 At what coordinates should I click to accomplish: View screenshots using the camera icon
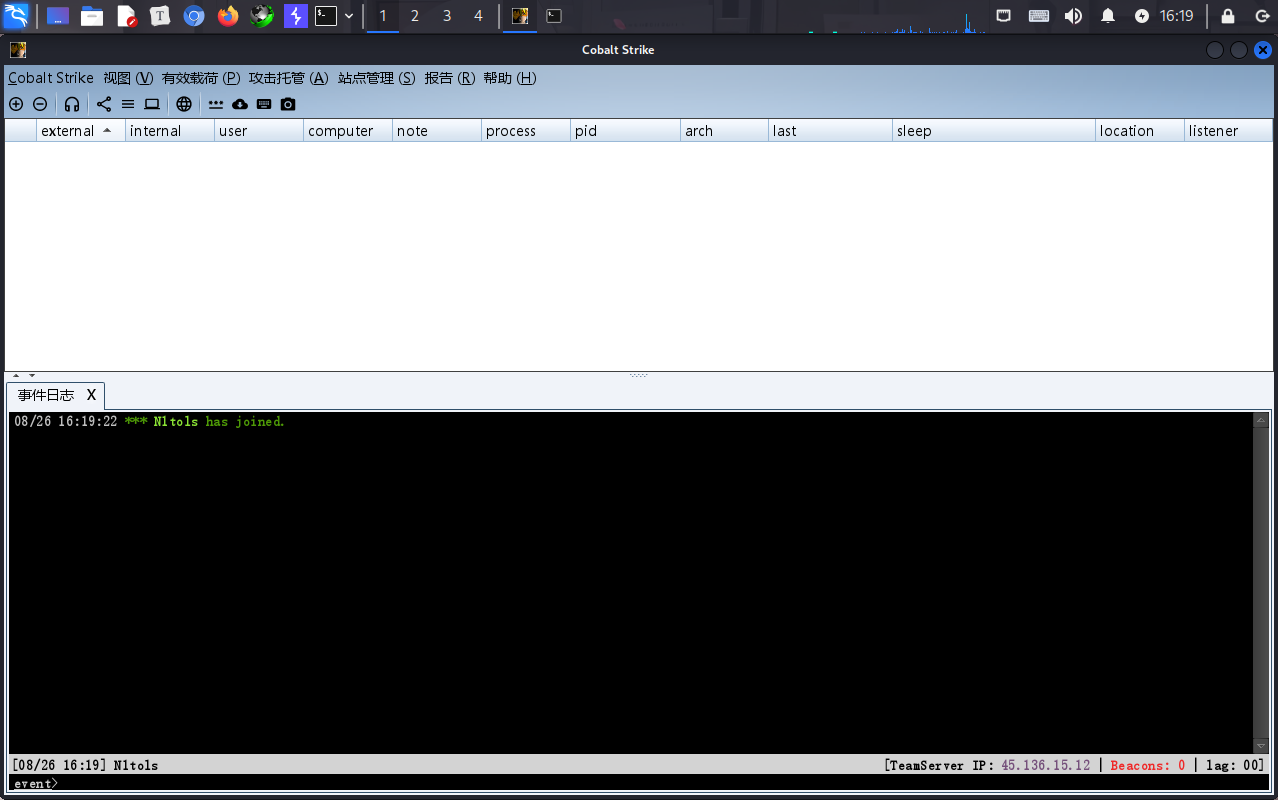(x=288, y=104)
